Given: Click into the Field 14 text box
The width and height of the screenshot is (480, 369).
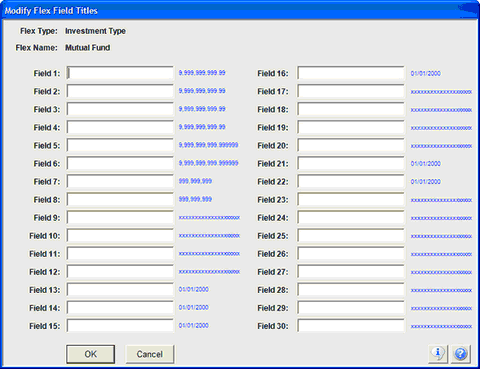Looking at the screenshot, I should pos(120,308).
